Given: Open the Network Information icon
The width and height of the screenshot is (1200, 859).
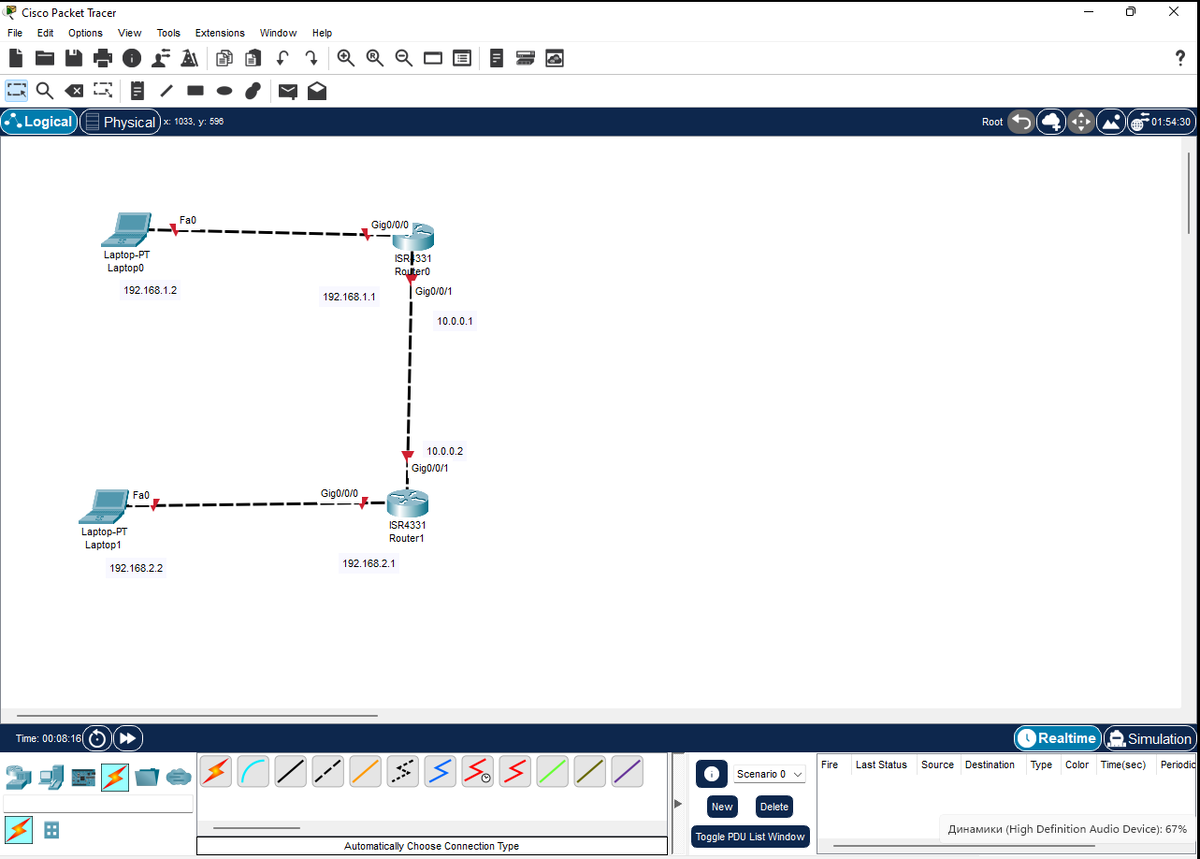Looking at the screenshot, I should click(131, 58).
